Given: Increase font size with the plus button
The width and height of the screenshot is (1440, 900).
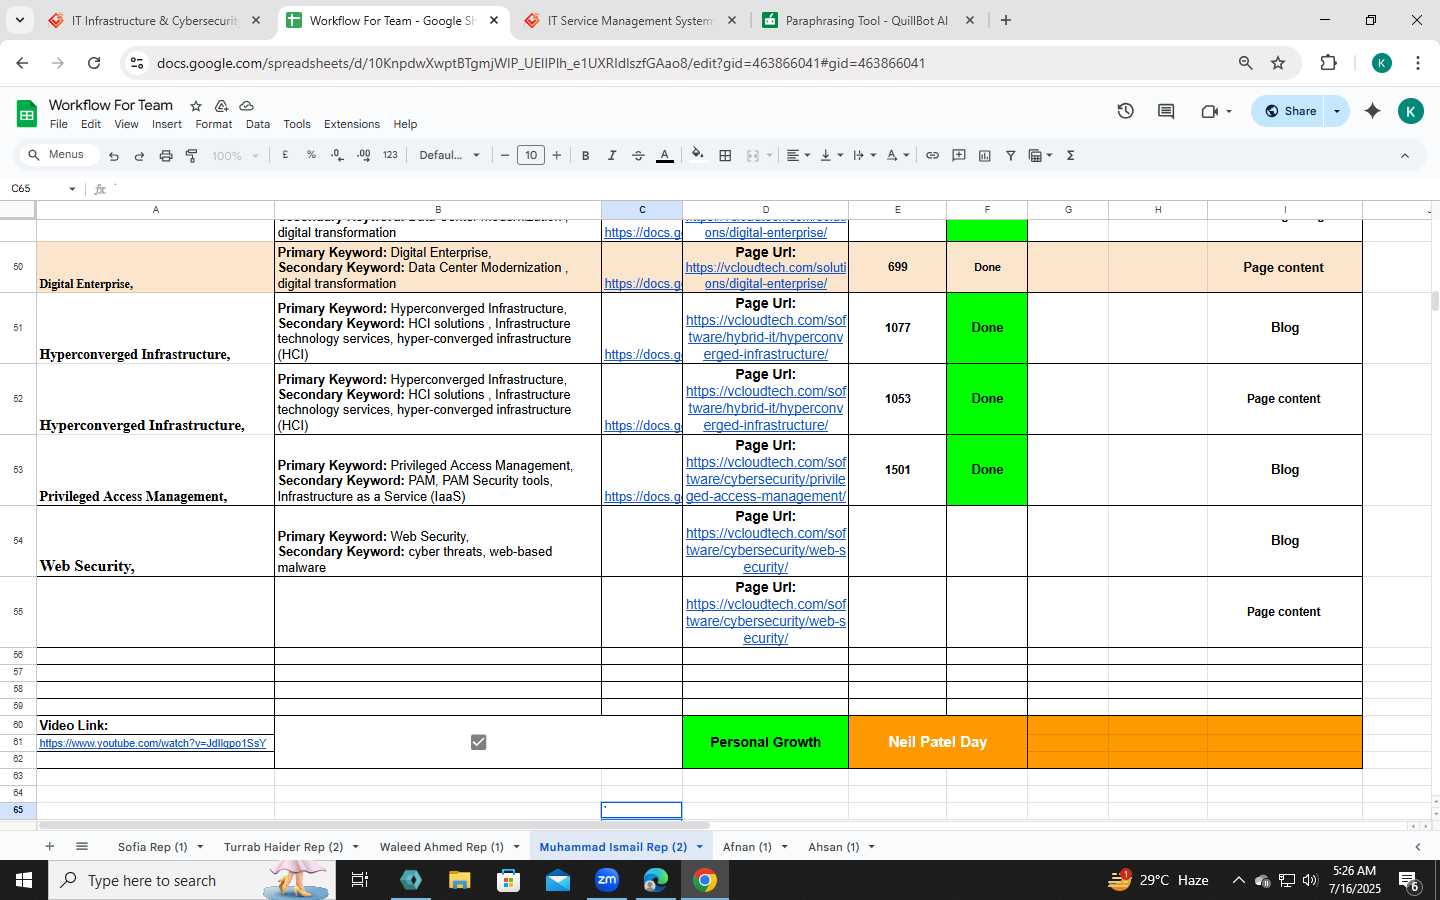Looking at the screenshot, I should (x=557, y=155).
